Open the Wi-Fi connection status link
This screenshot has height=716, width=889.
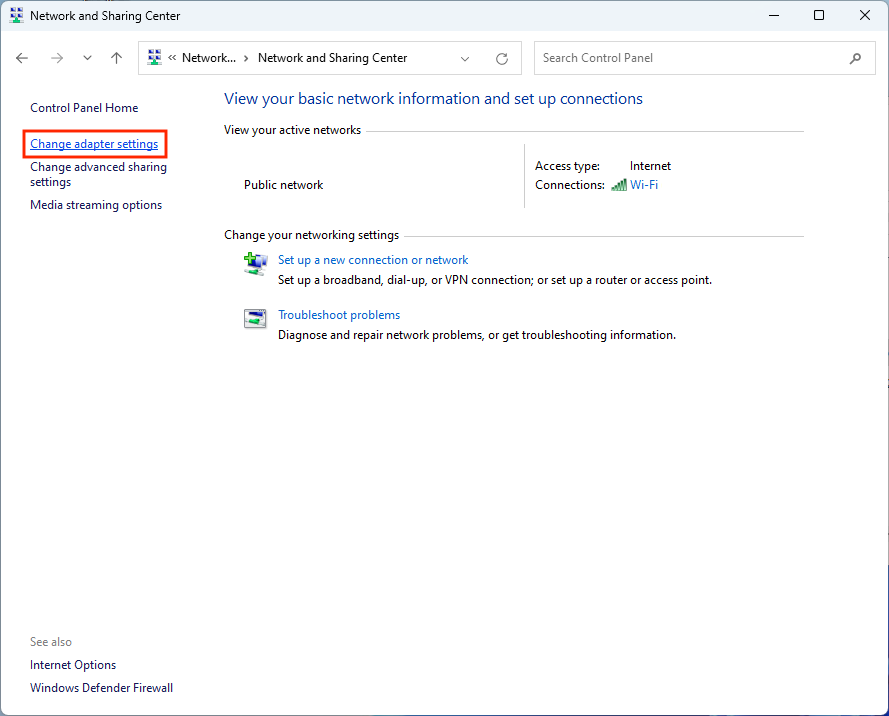(644, 185)
